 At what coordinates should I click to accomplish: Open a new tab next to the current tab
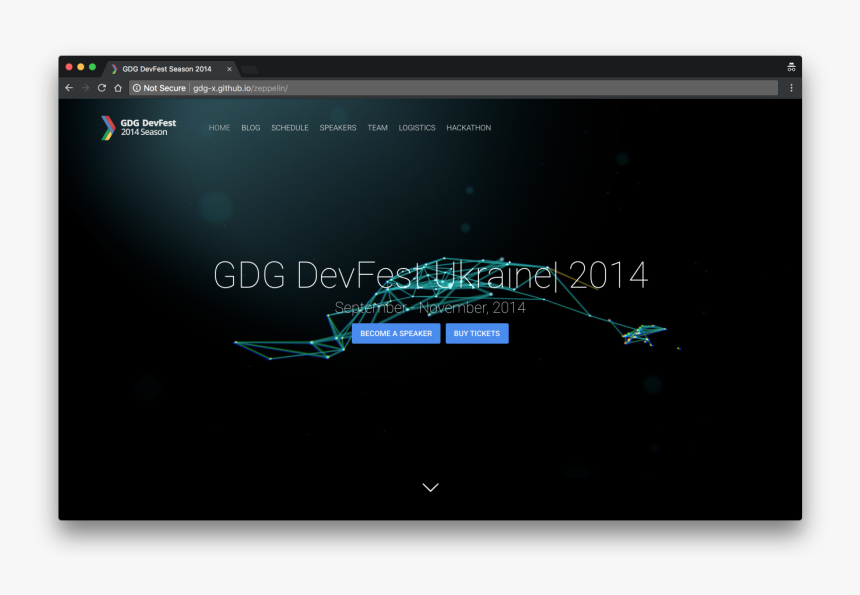pyautogui.click(x=249, y=69)
